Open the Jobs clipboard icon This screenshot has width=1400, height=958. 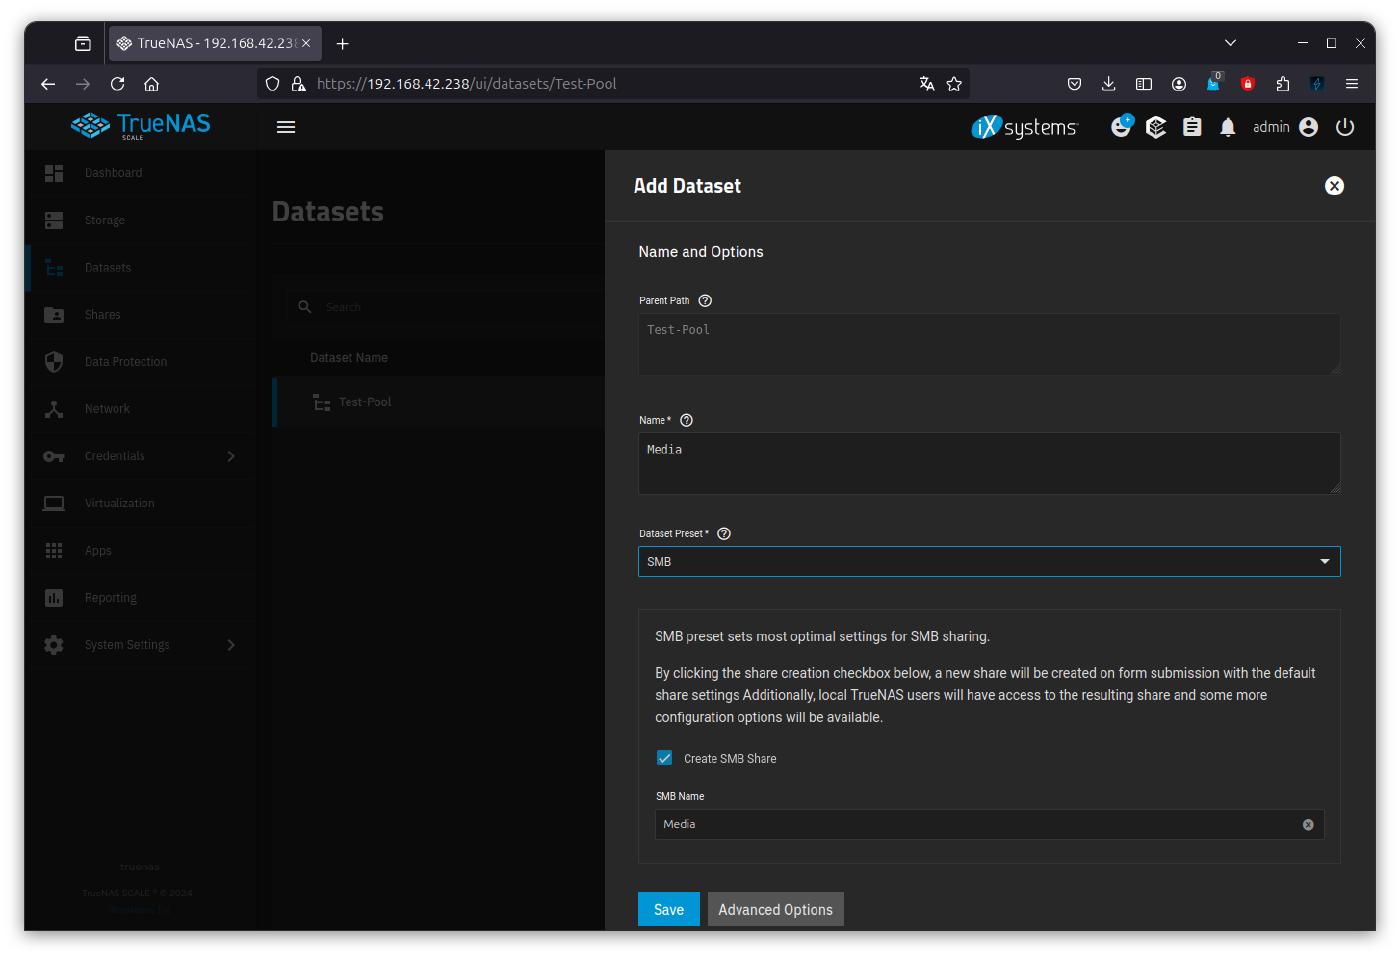[1192, 127]
